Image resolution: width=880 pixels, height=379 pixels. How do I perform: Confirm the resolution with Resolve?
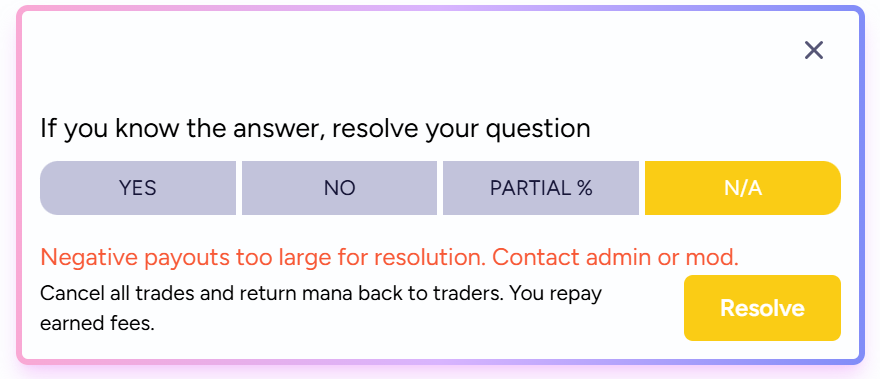tap(762, 308)
